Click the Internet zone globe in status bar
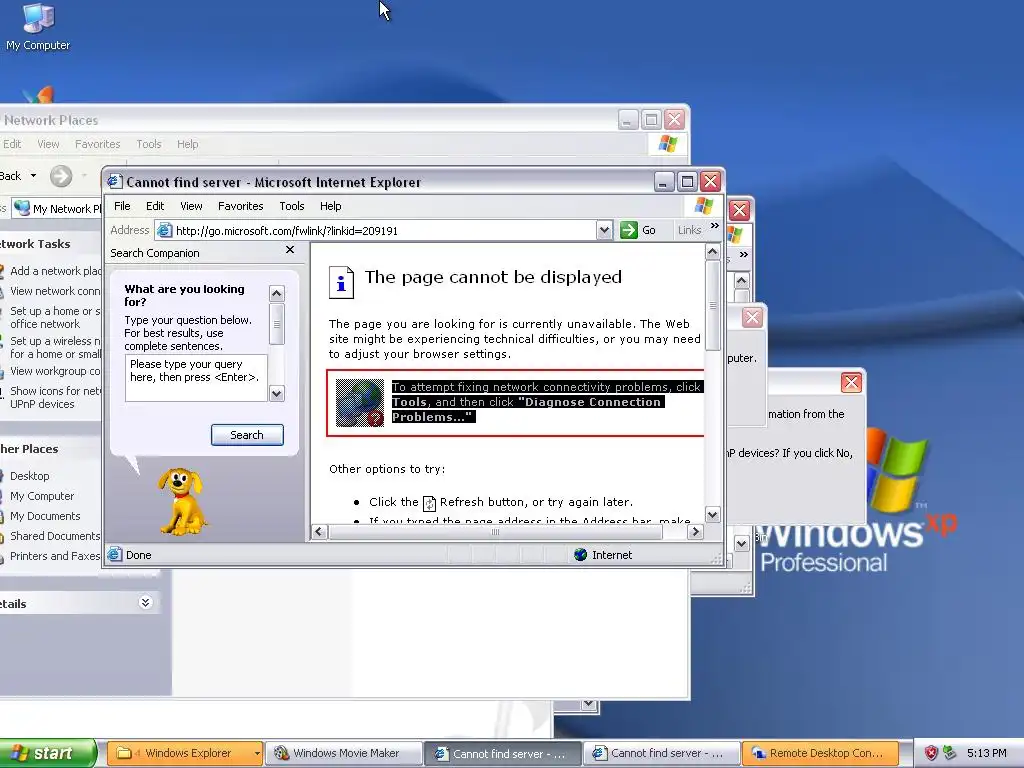 (581, 555)
